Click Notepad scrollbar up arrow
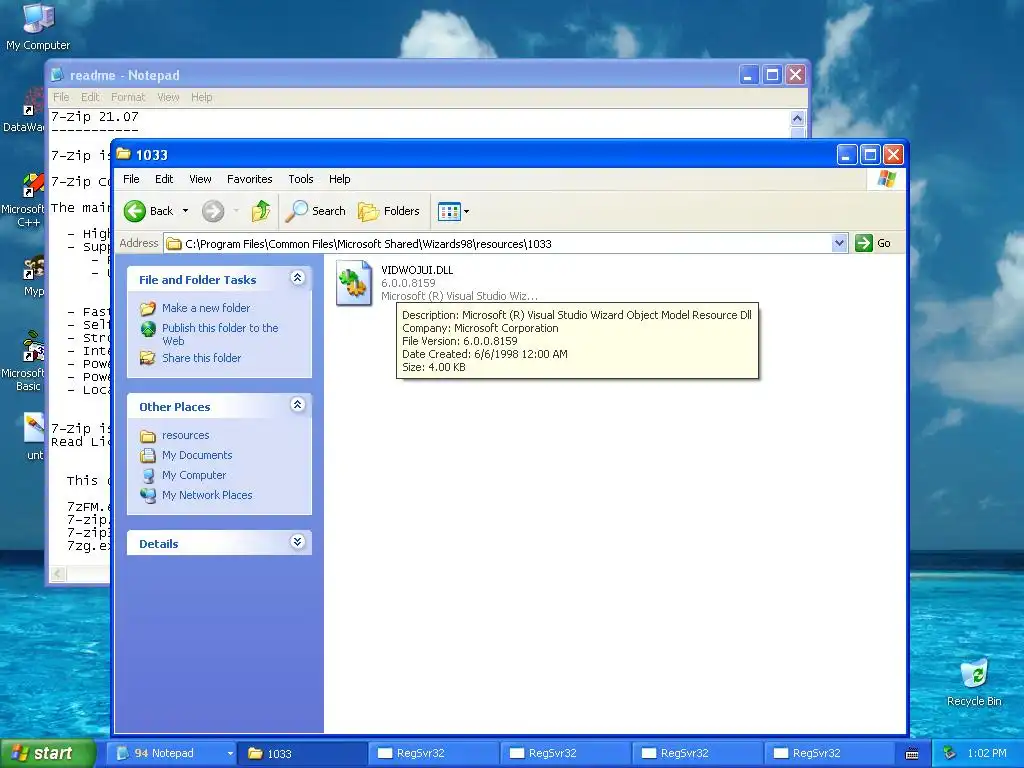Screen dimensions: 1024x768 (x=797, y=118)
